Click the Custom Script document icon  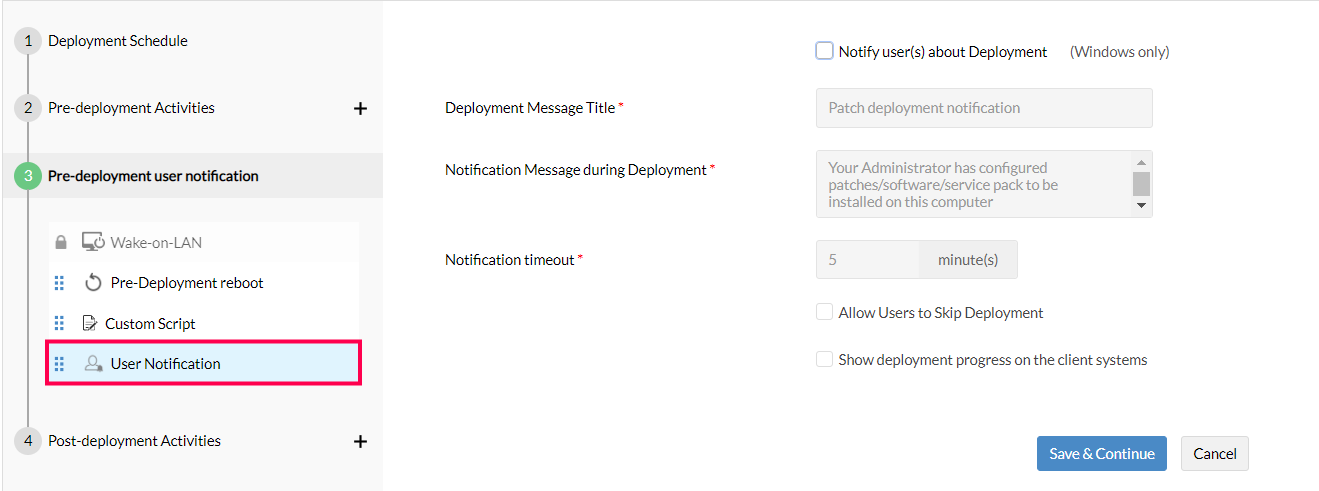point(90,323)
